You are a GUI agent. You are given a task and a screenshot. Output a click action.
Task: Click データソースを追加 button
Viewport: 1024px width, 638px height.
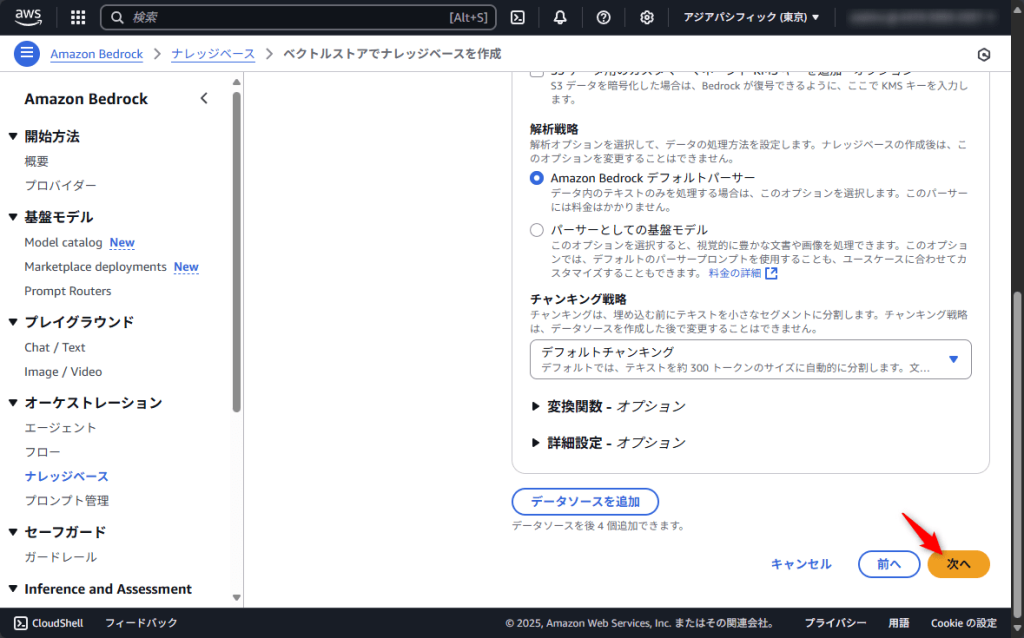point(585,502)
